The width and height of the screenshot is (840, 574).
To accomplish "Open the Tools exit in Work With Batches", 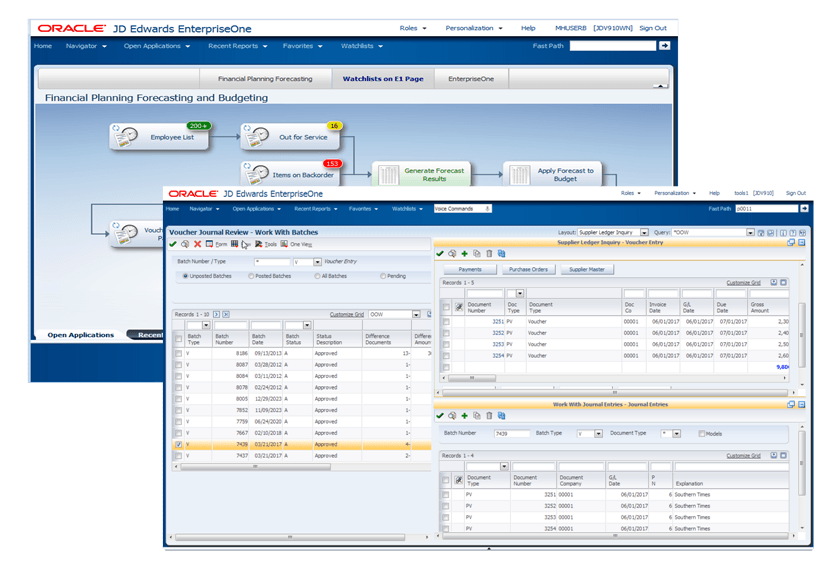I will coord(266,244).
